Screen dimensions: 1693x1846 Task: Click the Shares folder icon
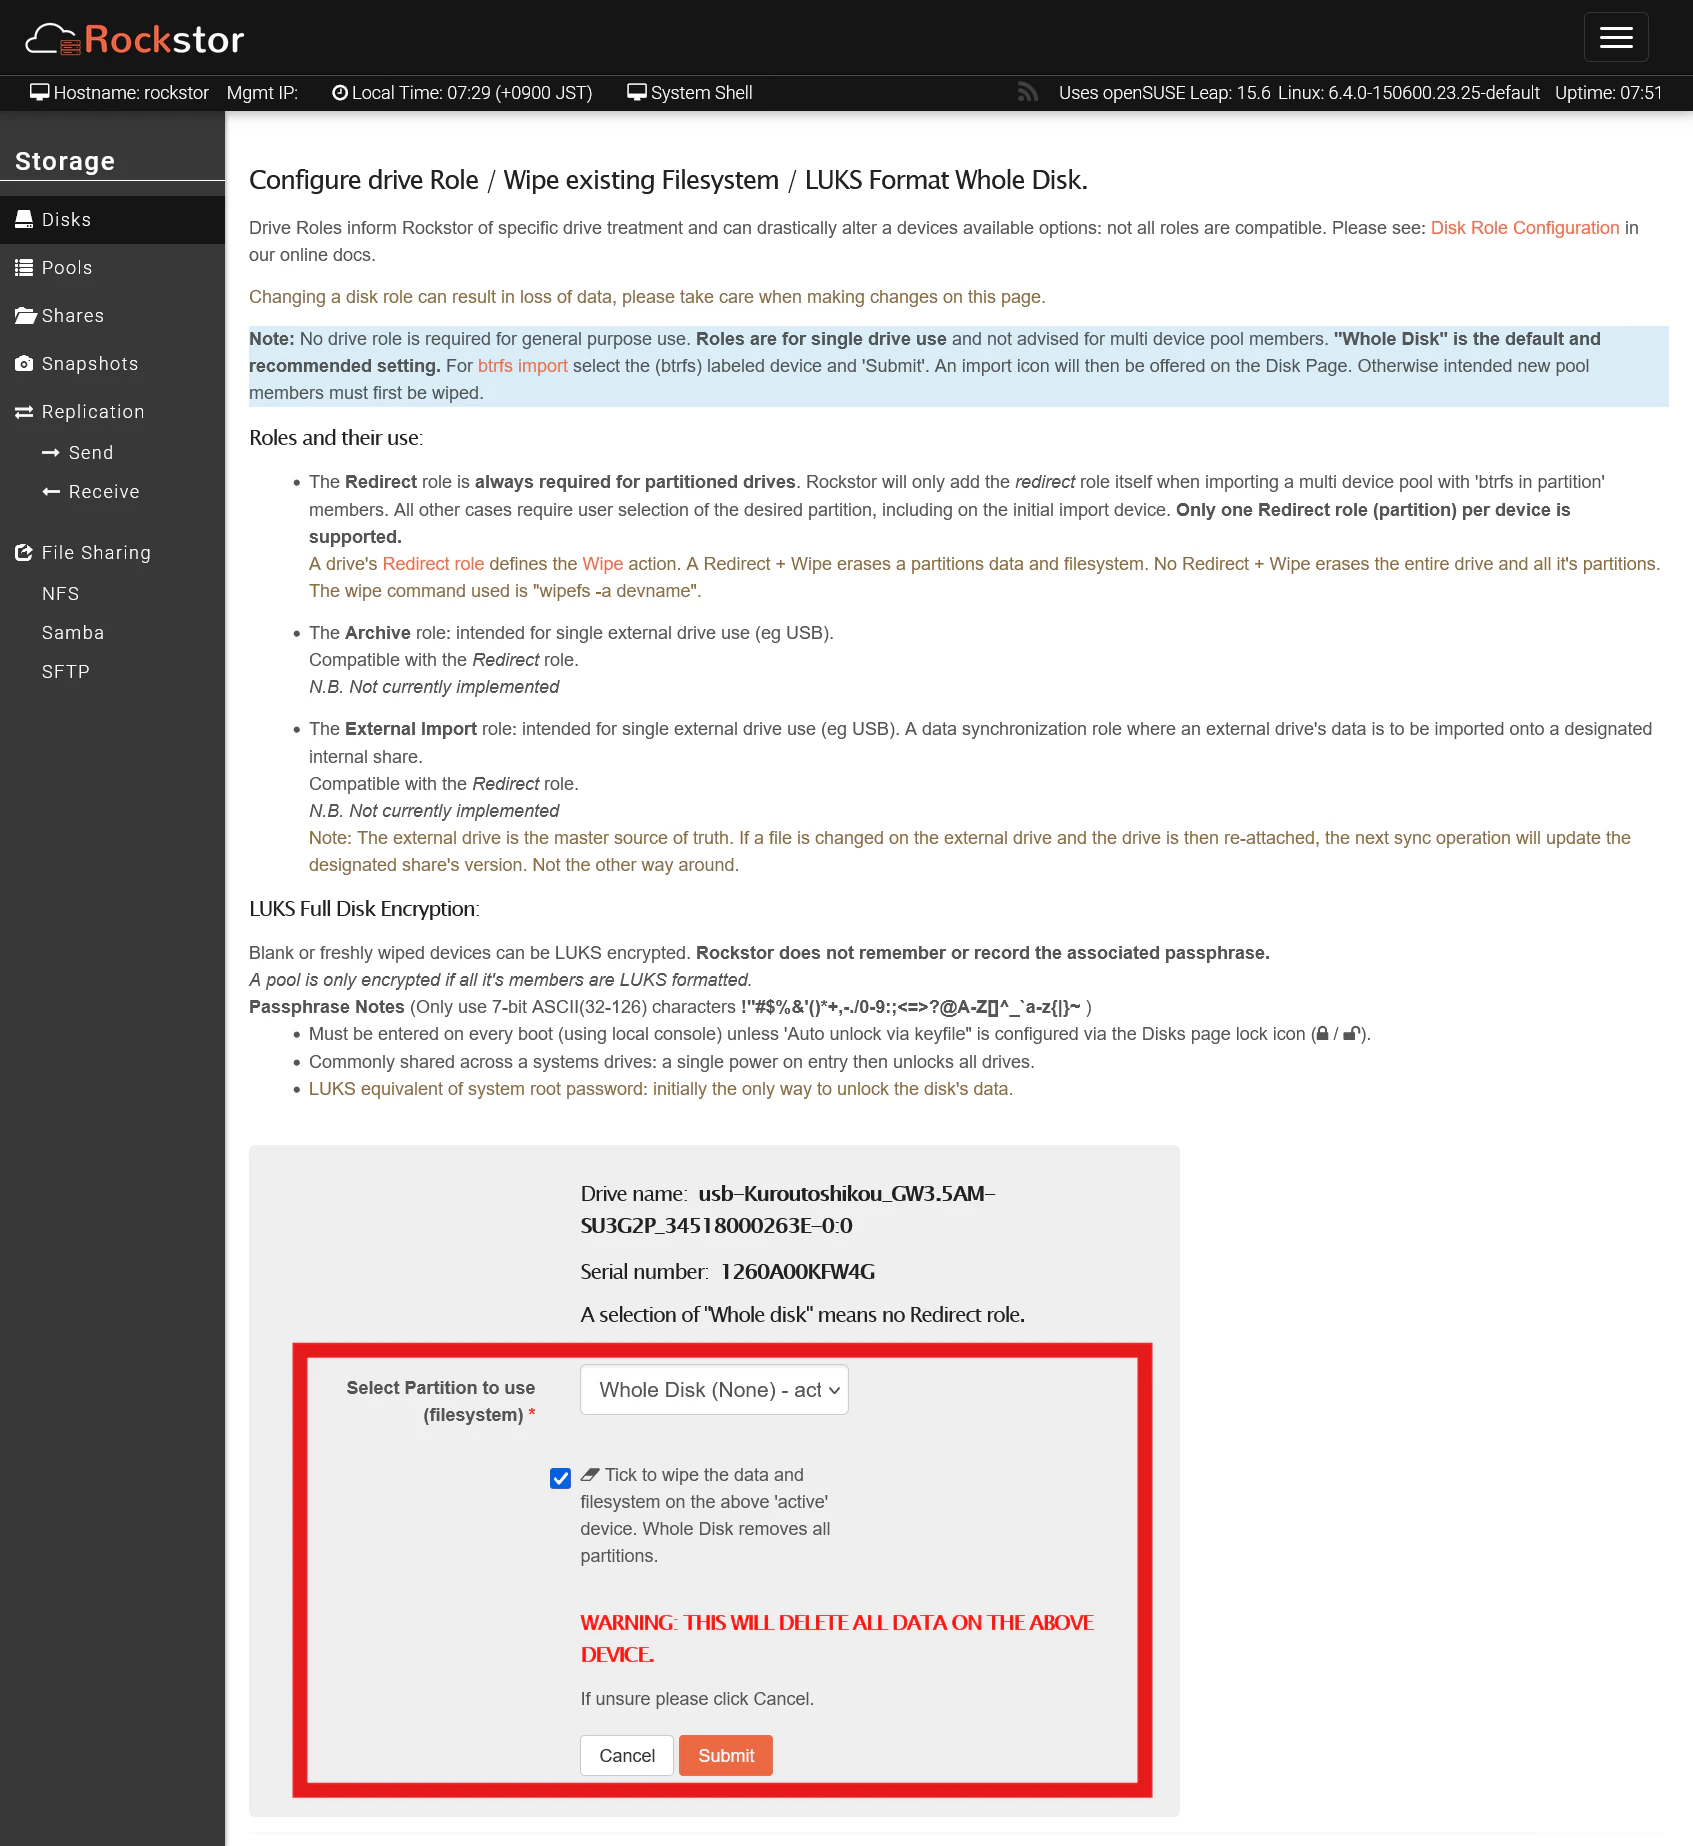click(25, 315)
